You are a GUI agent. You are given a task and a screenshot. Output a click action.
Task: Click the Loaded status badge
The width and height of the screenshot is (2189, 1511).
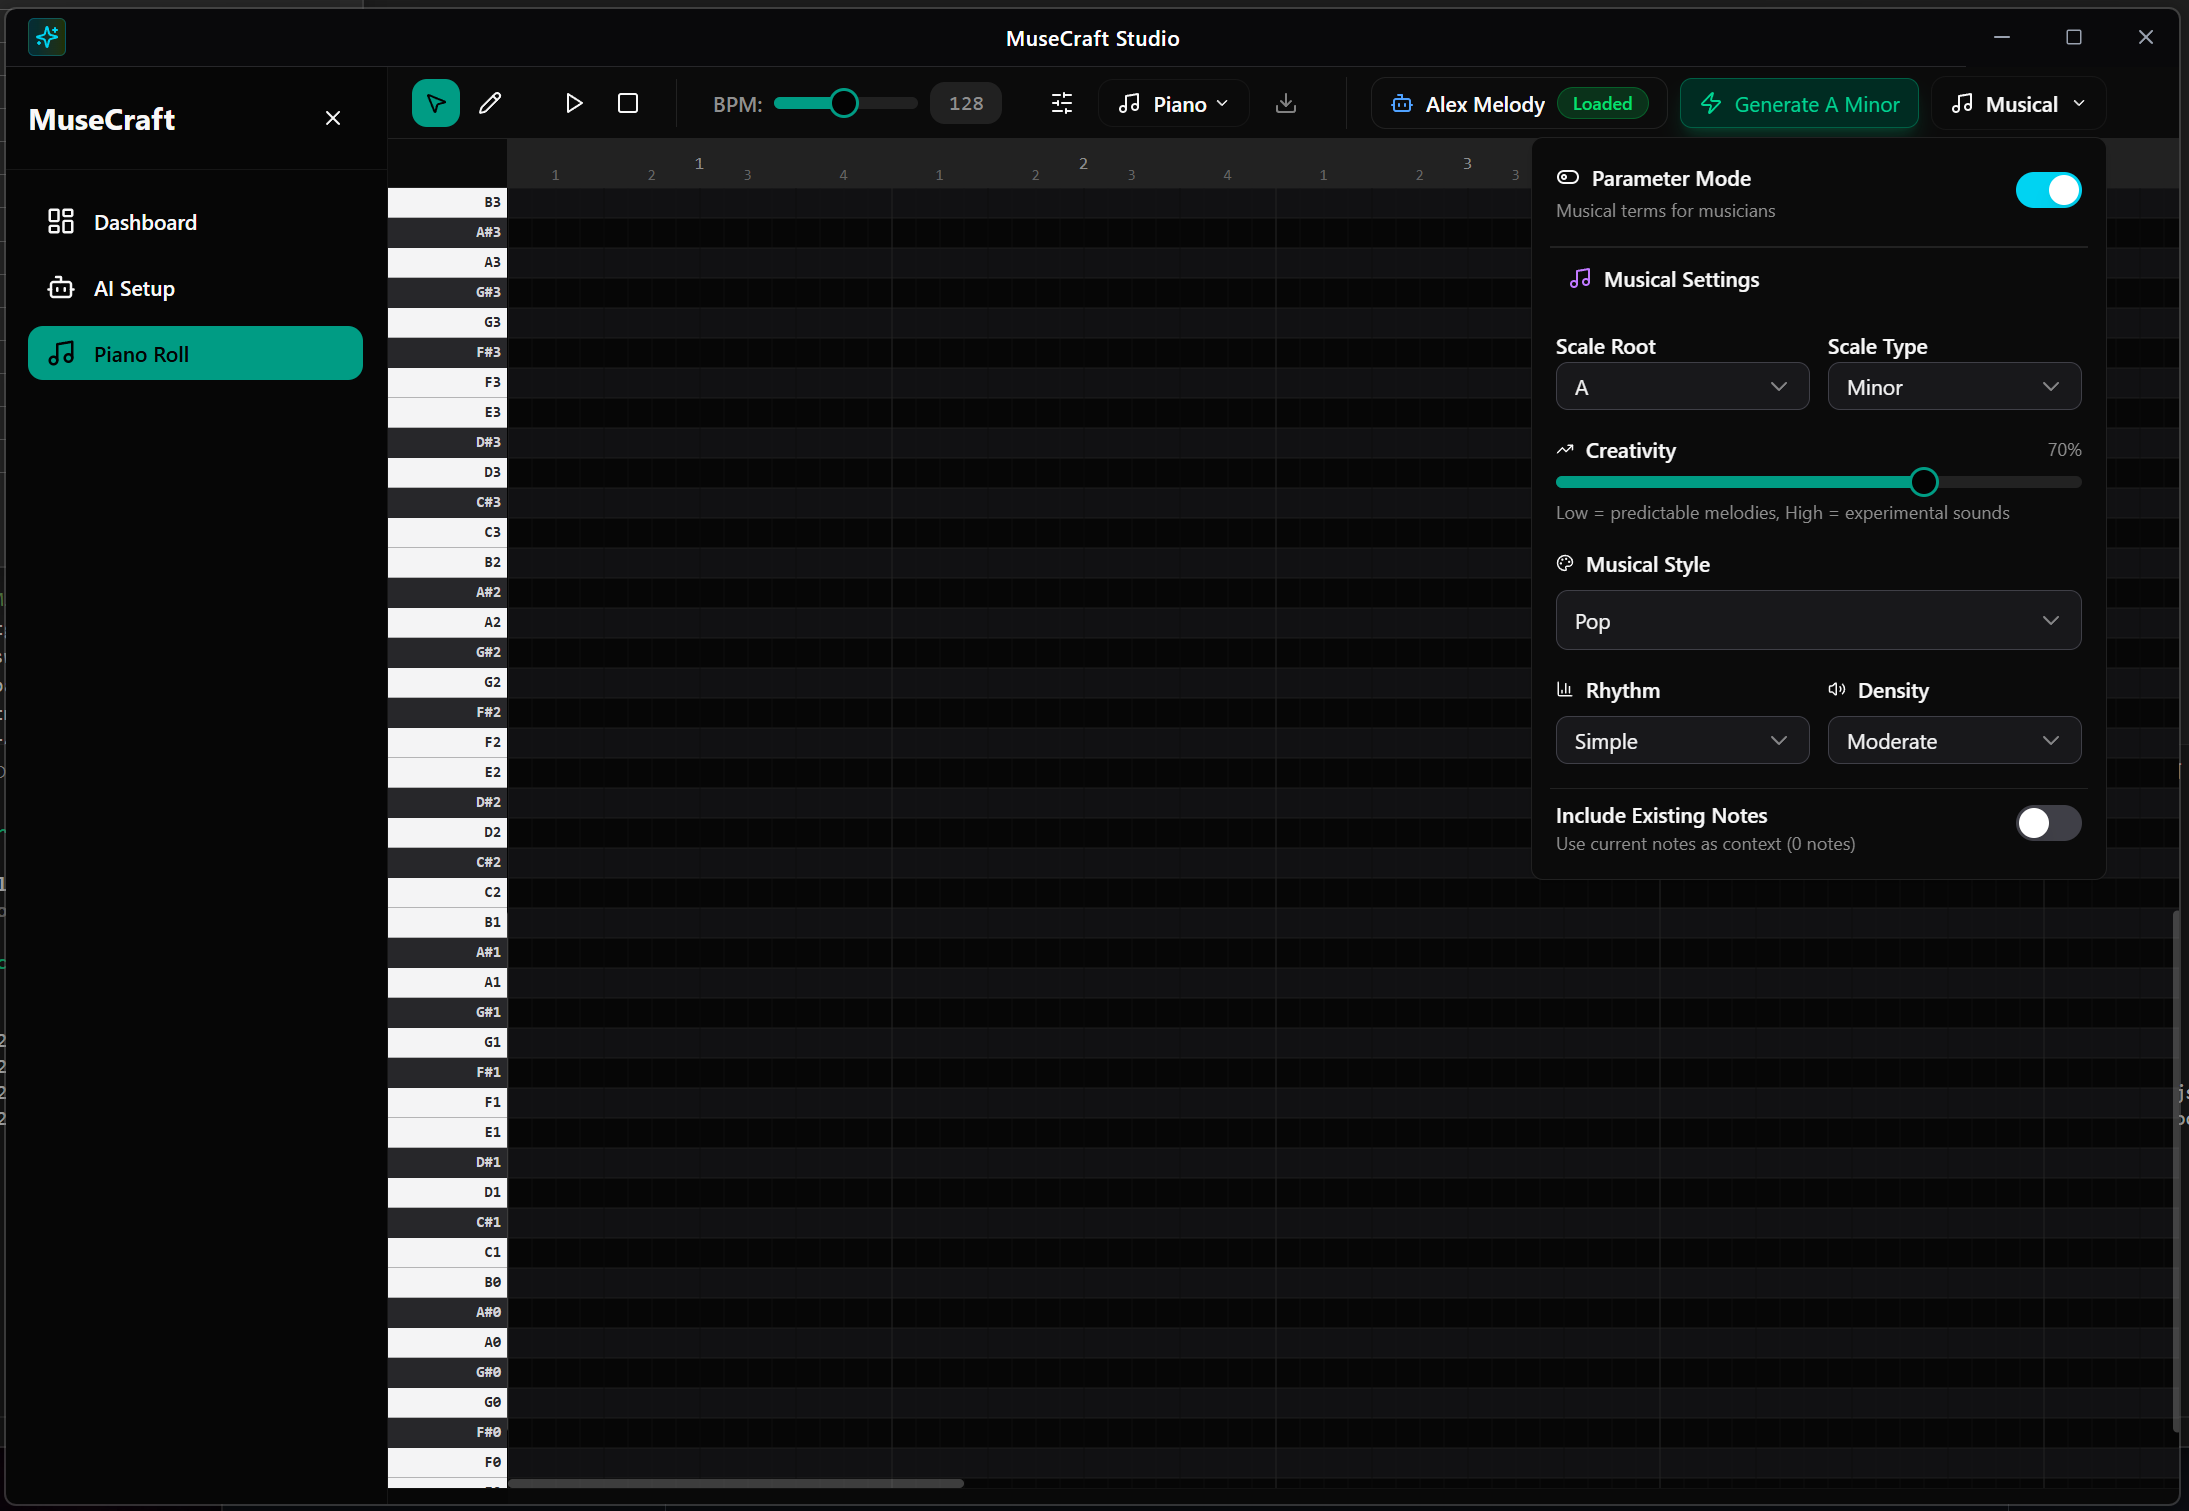[1602, 104]
